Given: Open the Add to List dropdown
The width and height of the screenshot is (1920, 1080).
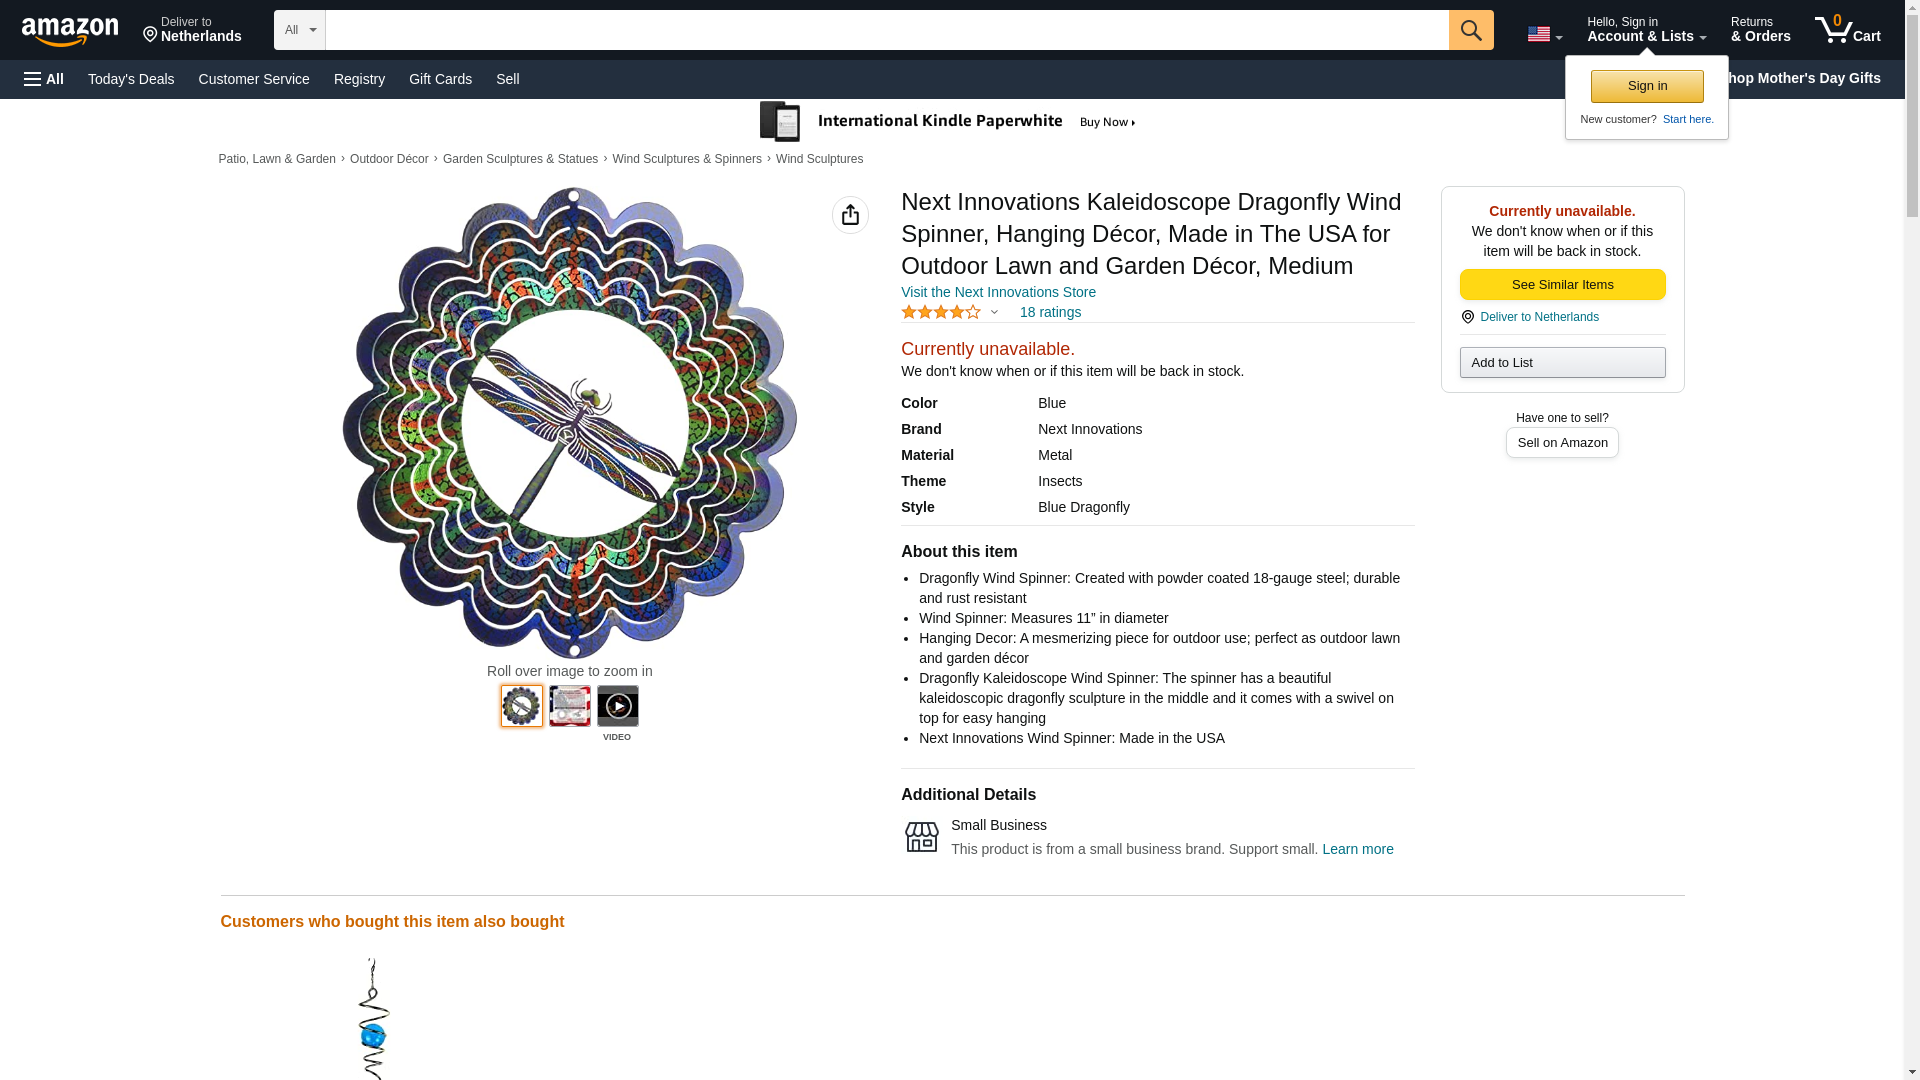Looking at the screenshot, I should (1561, 362).
